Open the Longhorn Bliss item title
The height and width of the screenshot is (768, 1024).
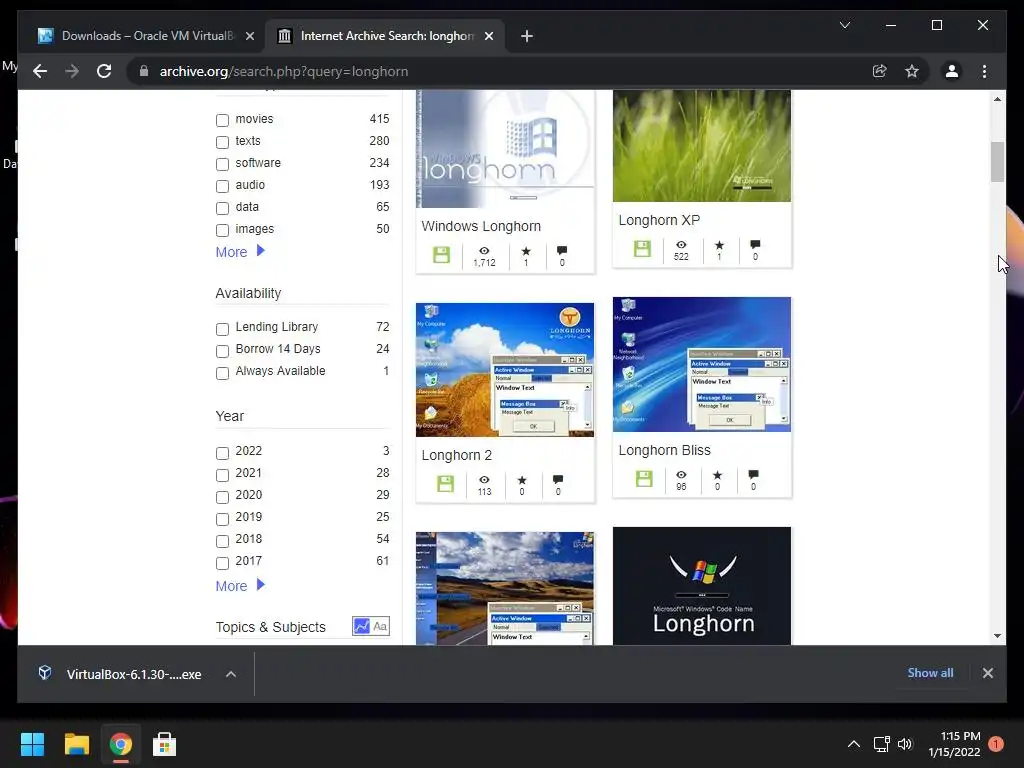[x=664, y=450]
